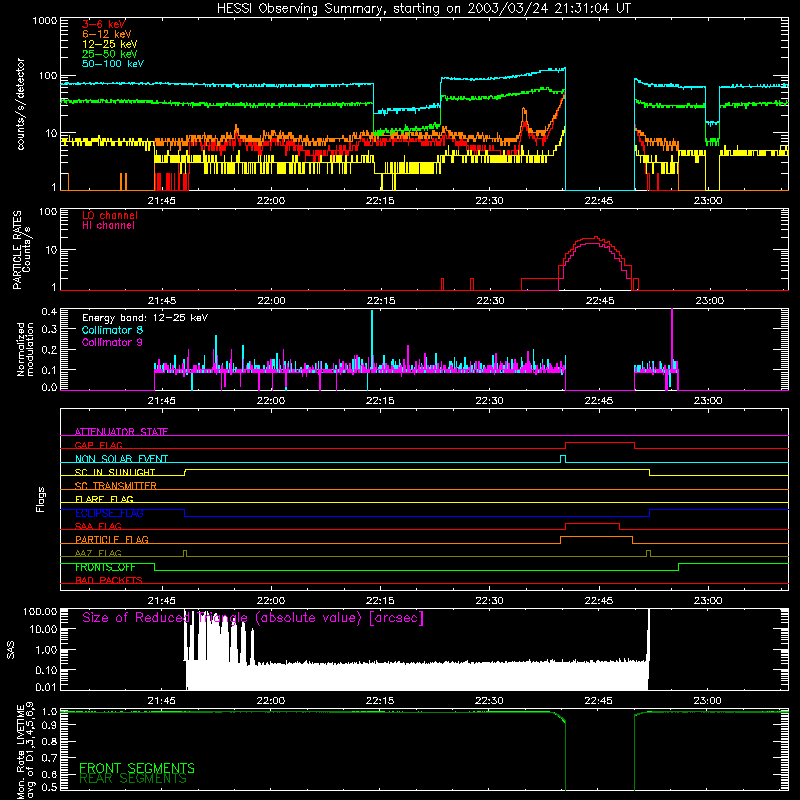Click the AAZ_FLAG pulse near 22:52
Viewport: 800px width, 800px height.
648,554
